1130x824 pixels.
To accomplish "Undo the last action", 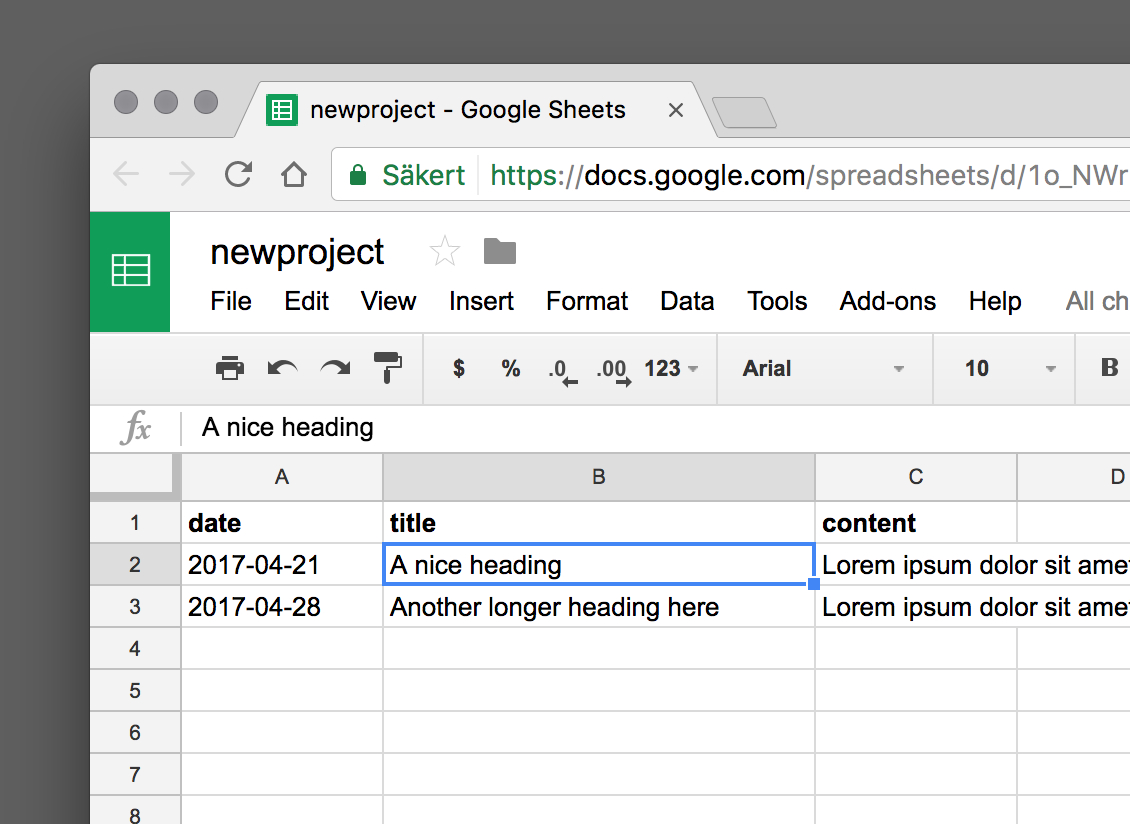I will pos(283,368).
